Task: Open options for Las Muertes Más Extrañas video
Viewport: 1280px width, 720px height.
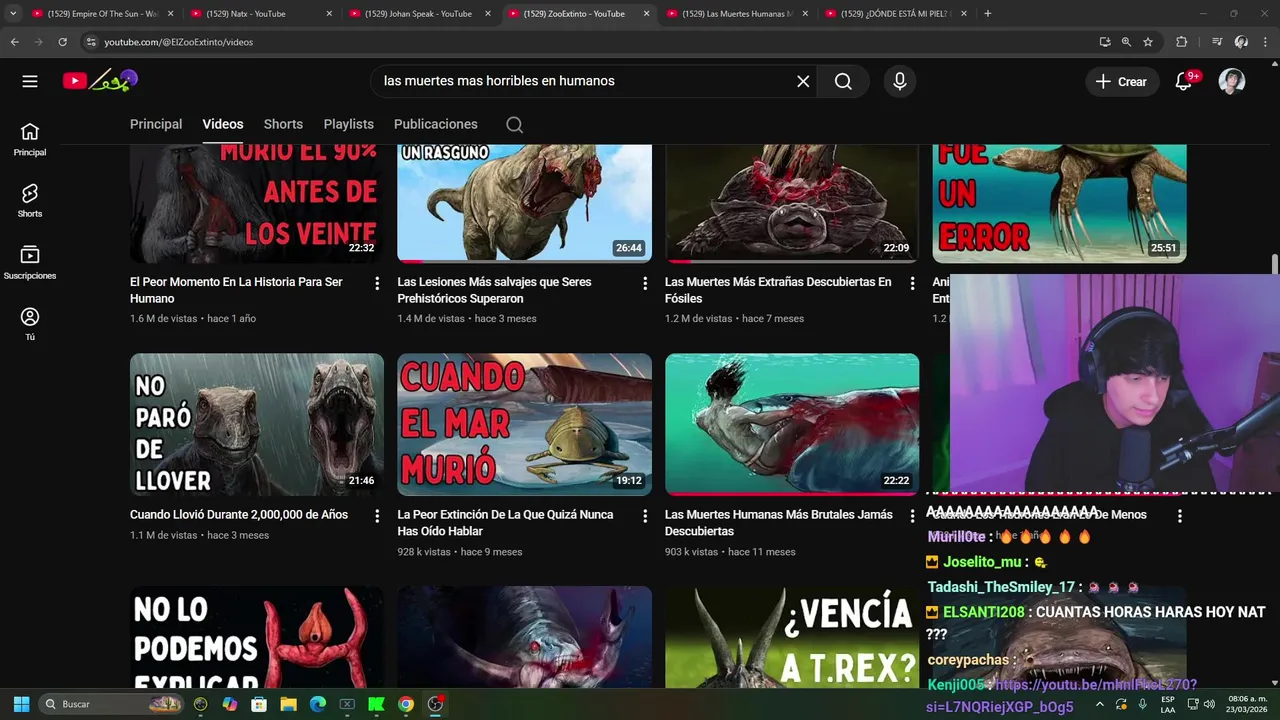Action: click(912, 284)
